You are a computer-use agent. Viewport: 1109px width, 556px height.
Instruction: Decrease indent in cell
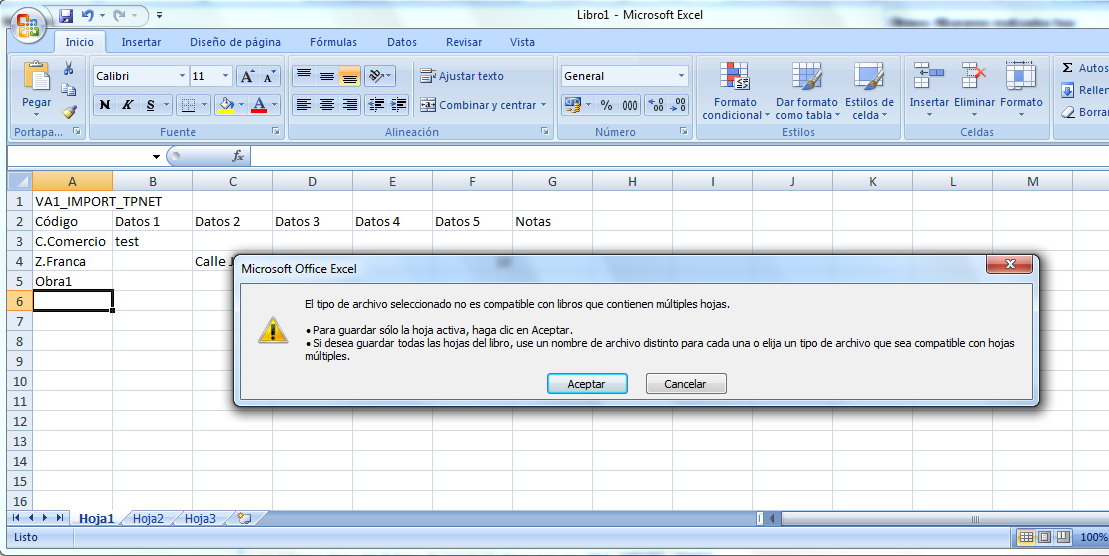tap(376, 105)
